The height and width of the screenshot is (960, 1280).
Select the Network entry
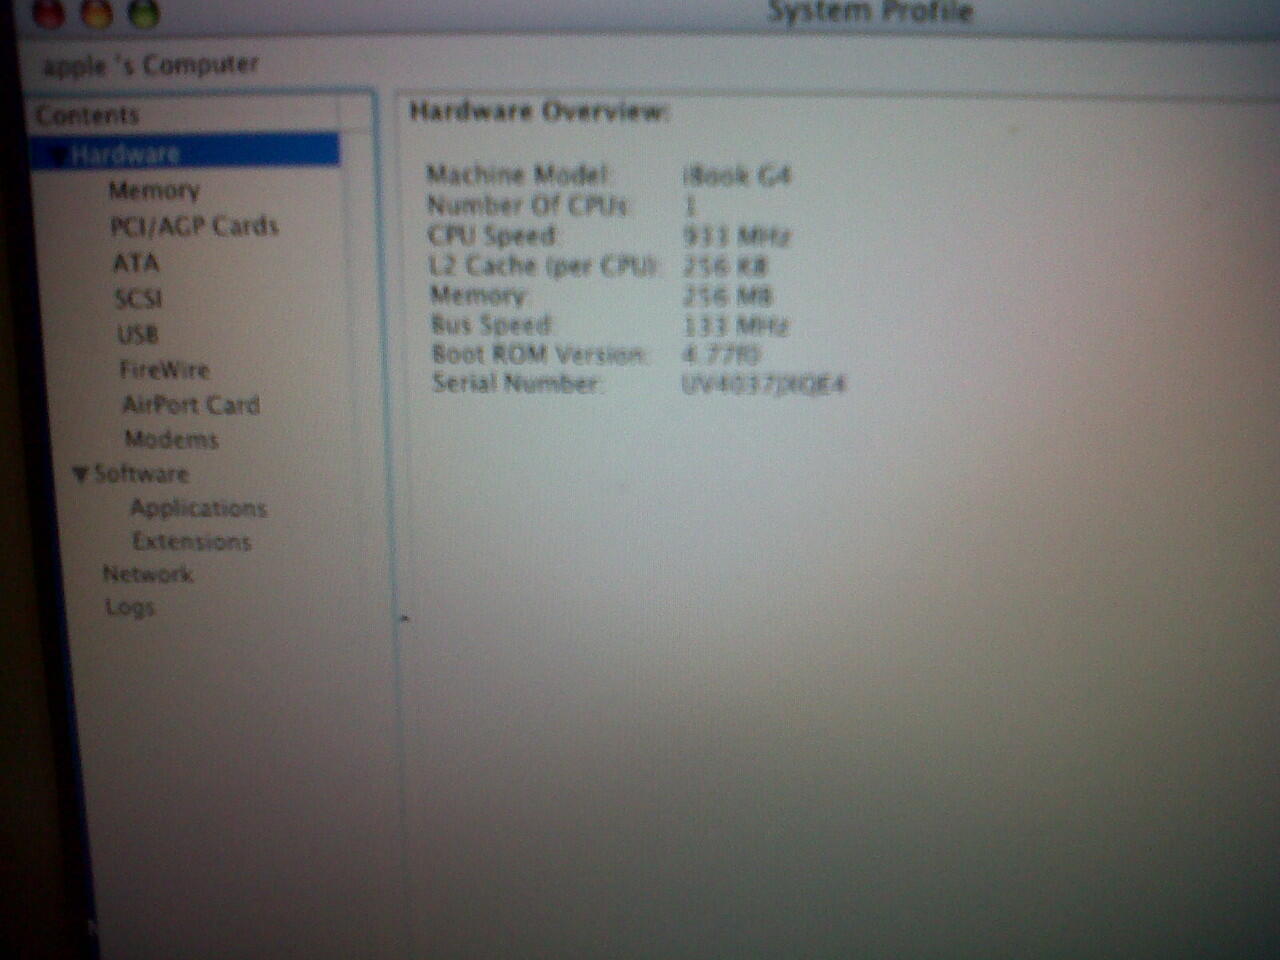[148, 574]
